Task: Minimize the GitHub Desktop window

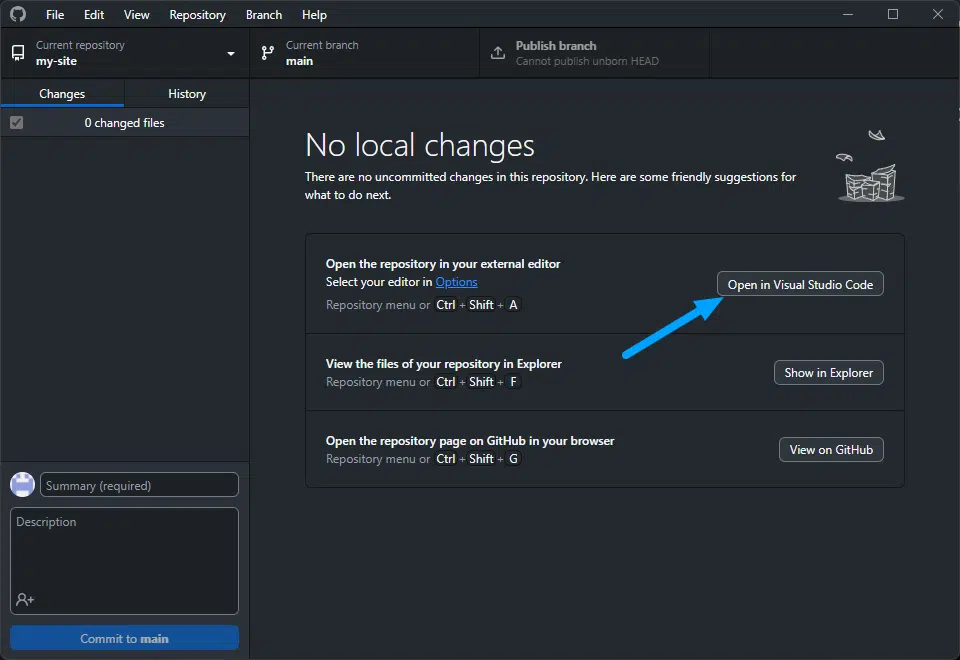Action: tap(847, 14)
